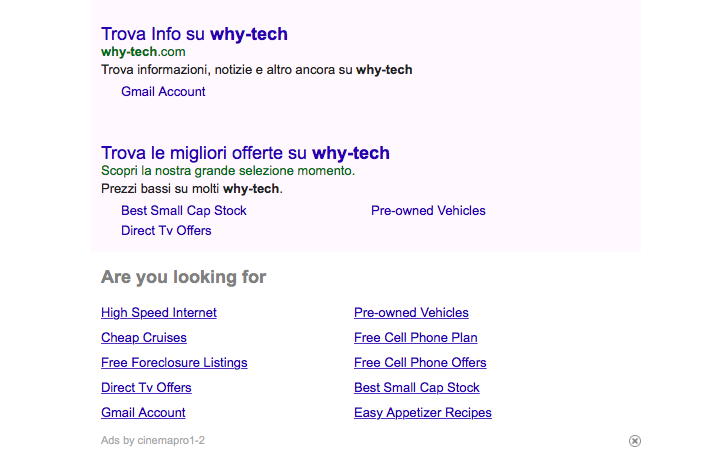Click underlined Gmail Account link at bottom
Viewport: 717px width, 458px height.
tap(143, 412)
